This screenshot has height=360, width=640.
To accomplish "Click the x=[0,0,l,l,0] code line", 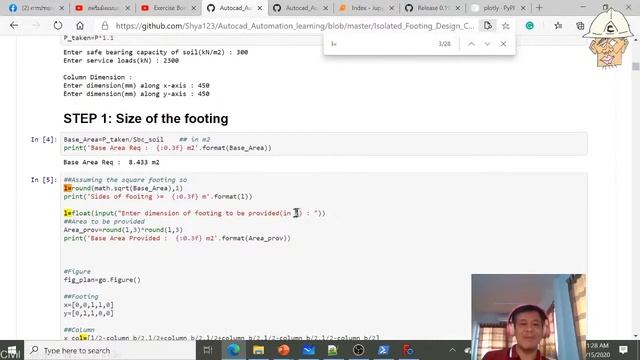I will tap(89, 305).
